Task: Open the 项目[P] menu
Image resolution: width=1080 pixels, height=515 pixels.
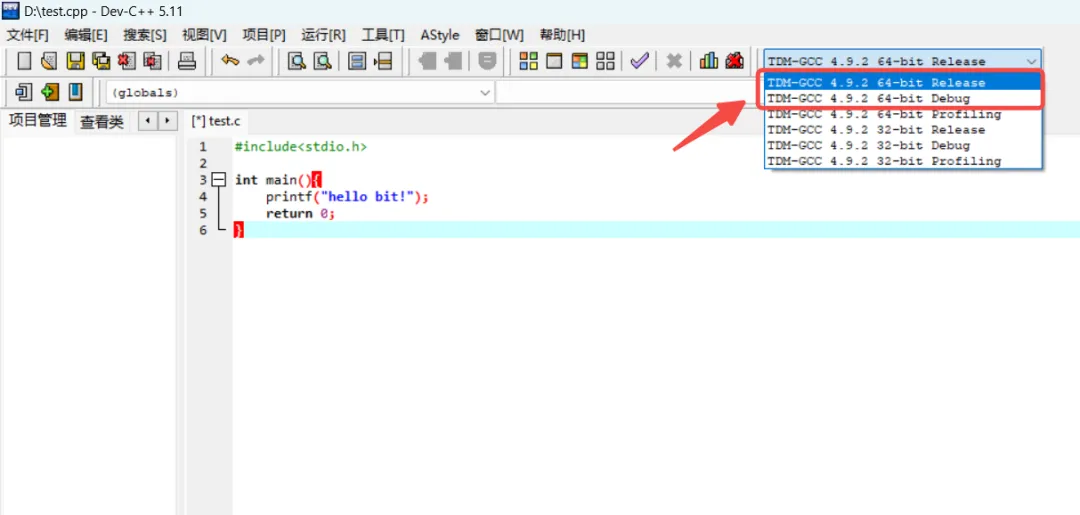Action: (x=264, y=35)
